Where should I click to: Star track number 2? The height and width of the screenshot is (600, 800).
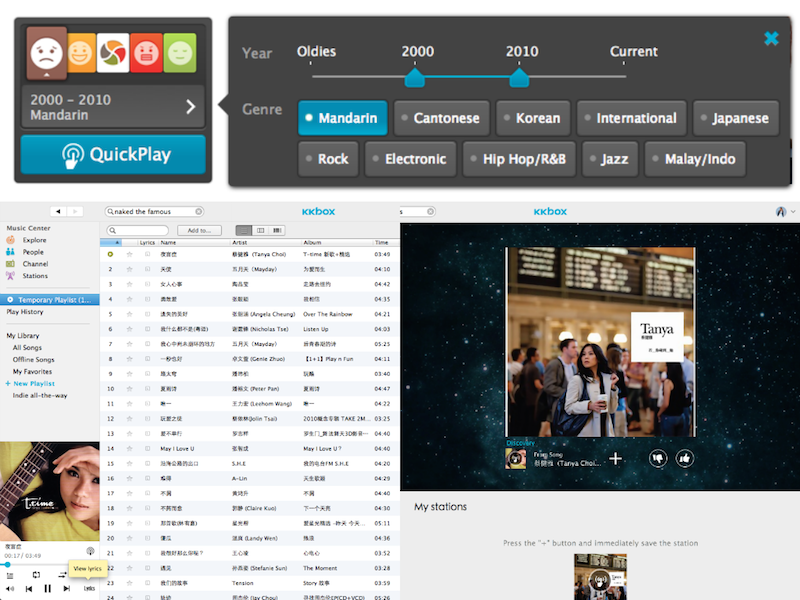click(x=130, y=269)
